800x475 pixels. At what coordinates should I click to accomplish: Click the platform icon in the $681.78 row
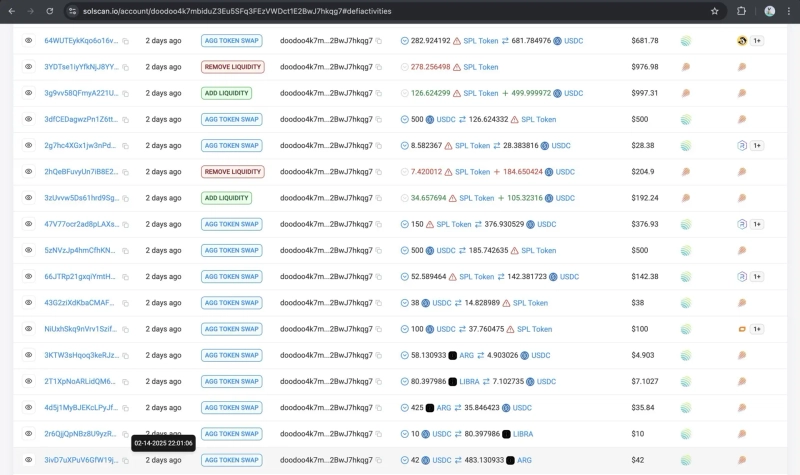coord(685,41)
